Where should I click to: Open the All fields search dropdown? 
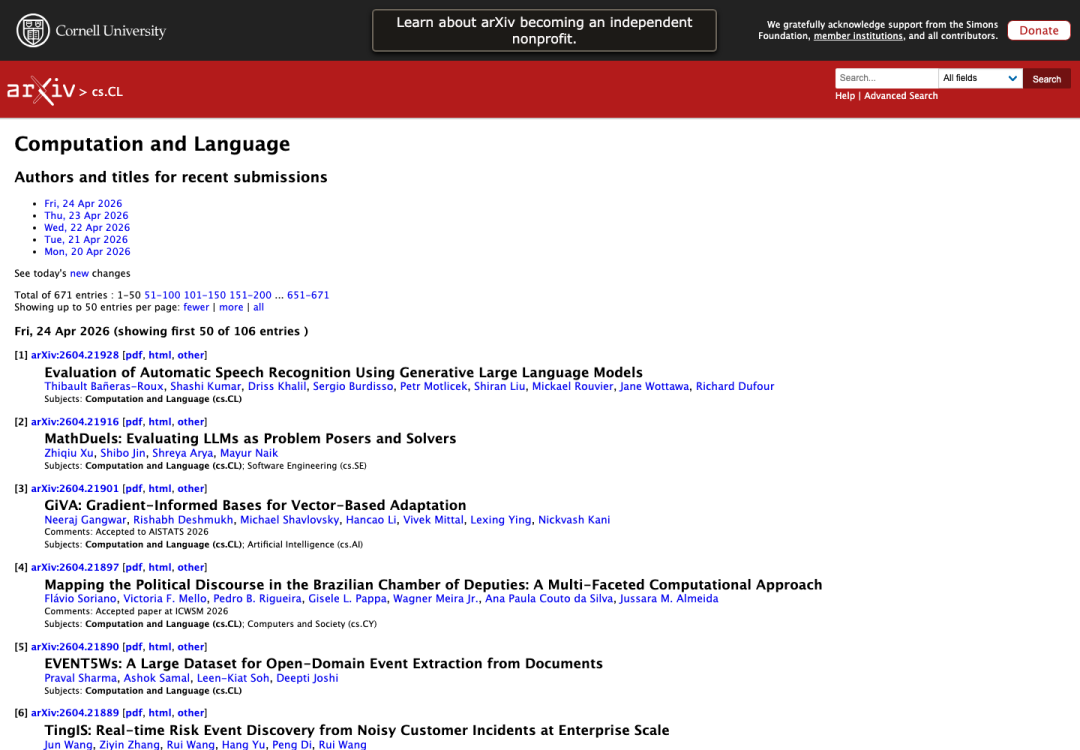(x=980, y=79)
